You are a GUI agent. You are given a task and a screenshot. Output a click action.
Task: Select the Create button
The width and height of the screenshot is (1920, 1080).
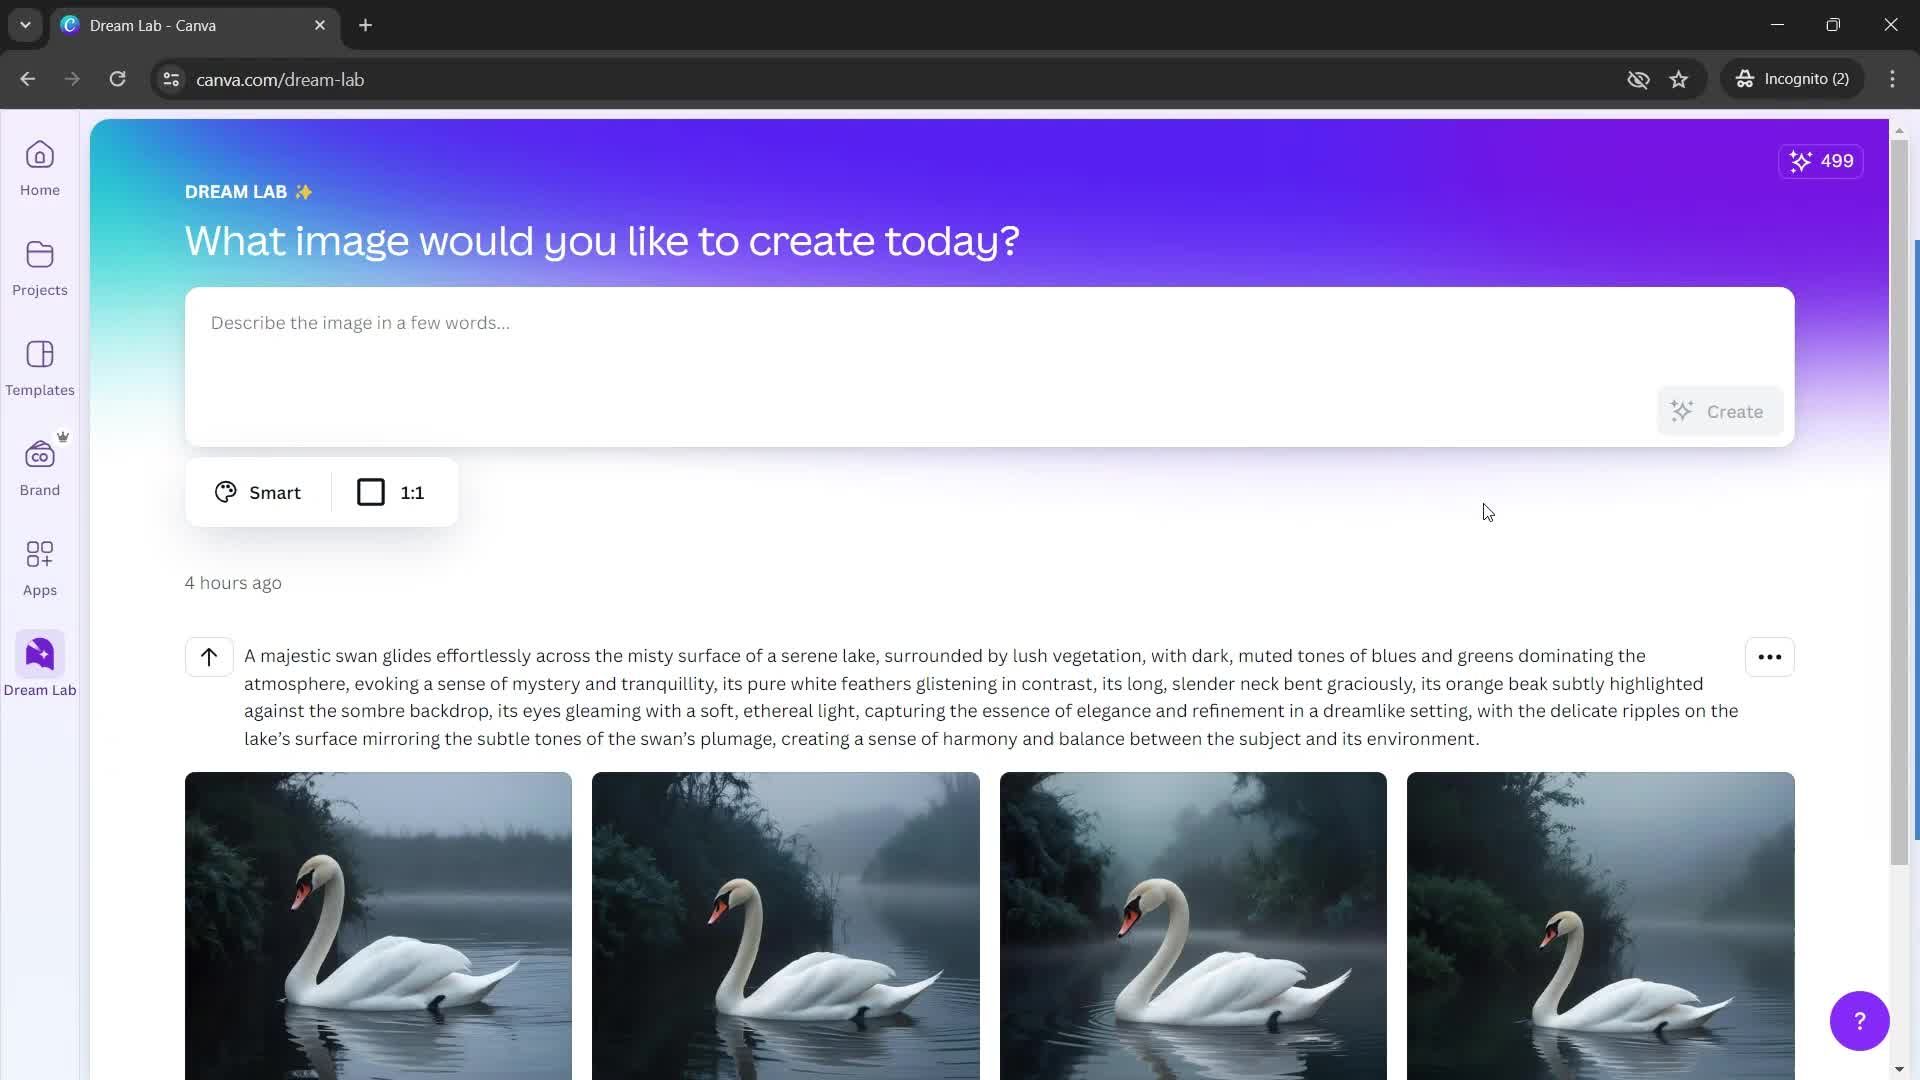click(x=1718, y=410)
